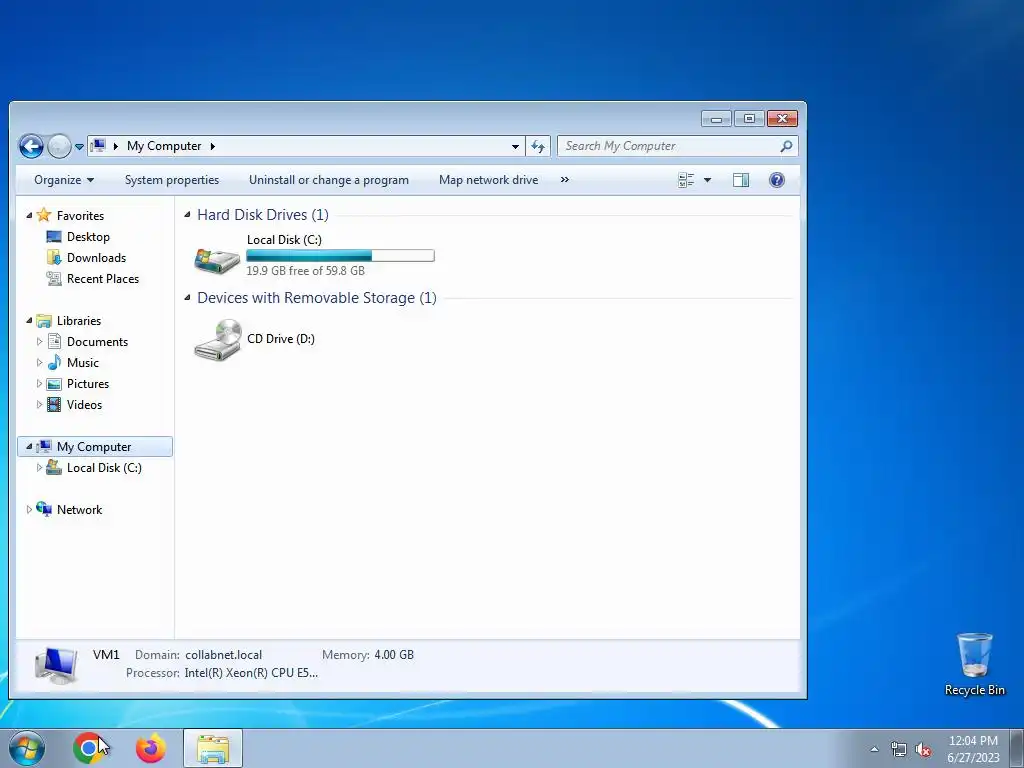Click the VM1 computer icon in details pane

coord(56,665)
